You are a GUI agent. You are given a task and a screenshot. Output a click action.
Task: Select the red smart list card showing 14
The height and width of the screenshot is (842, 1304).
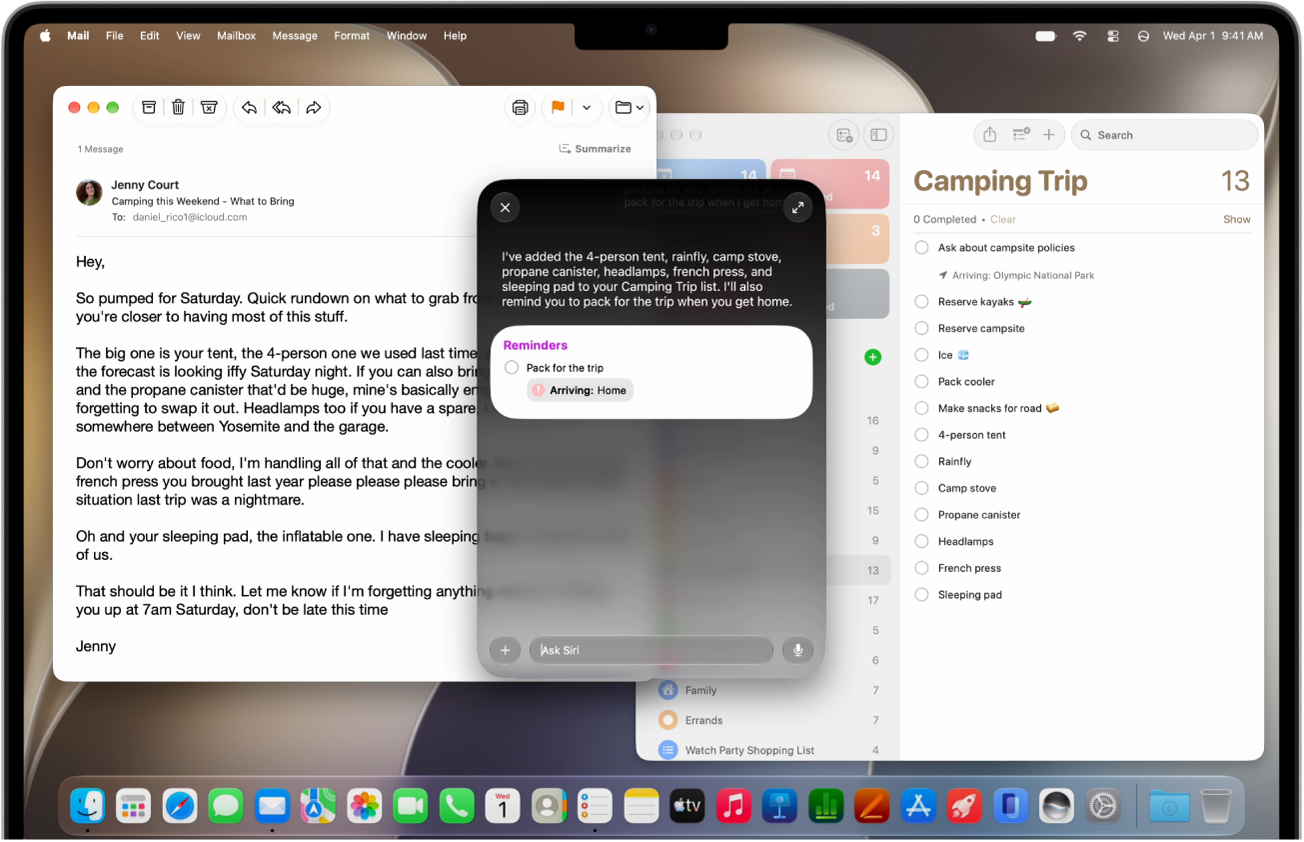click(x=830, y=183)
